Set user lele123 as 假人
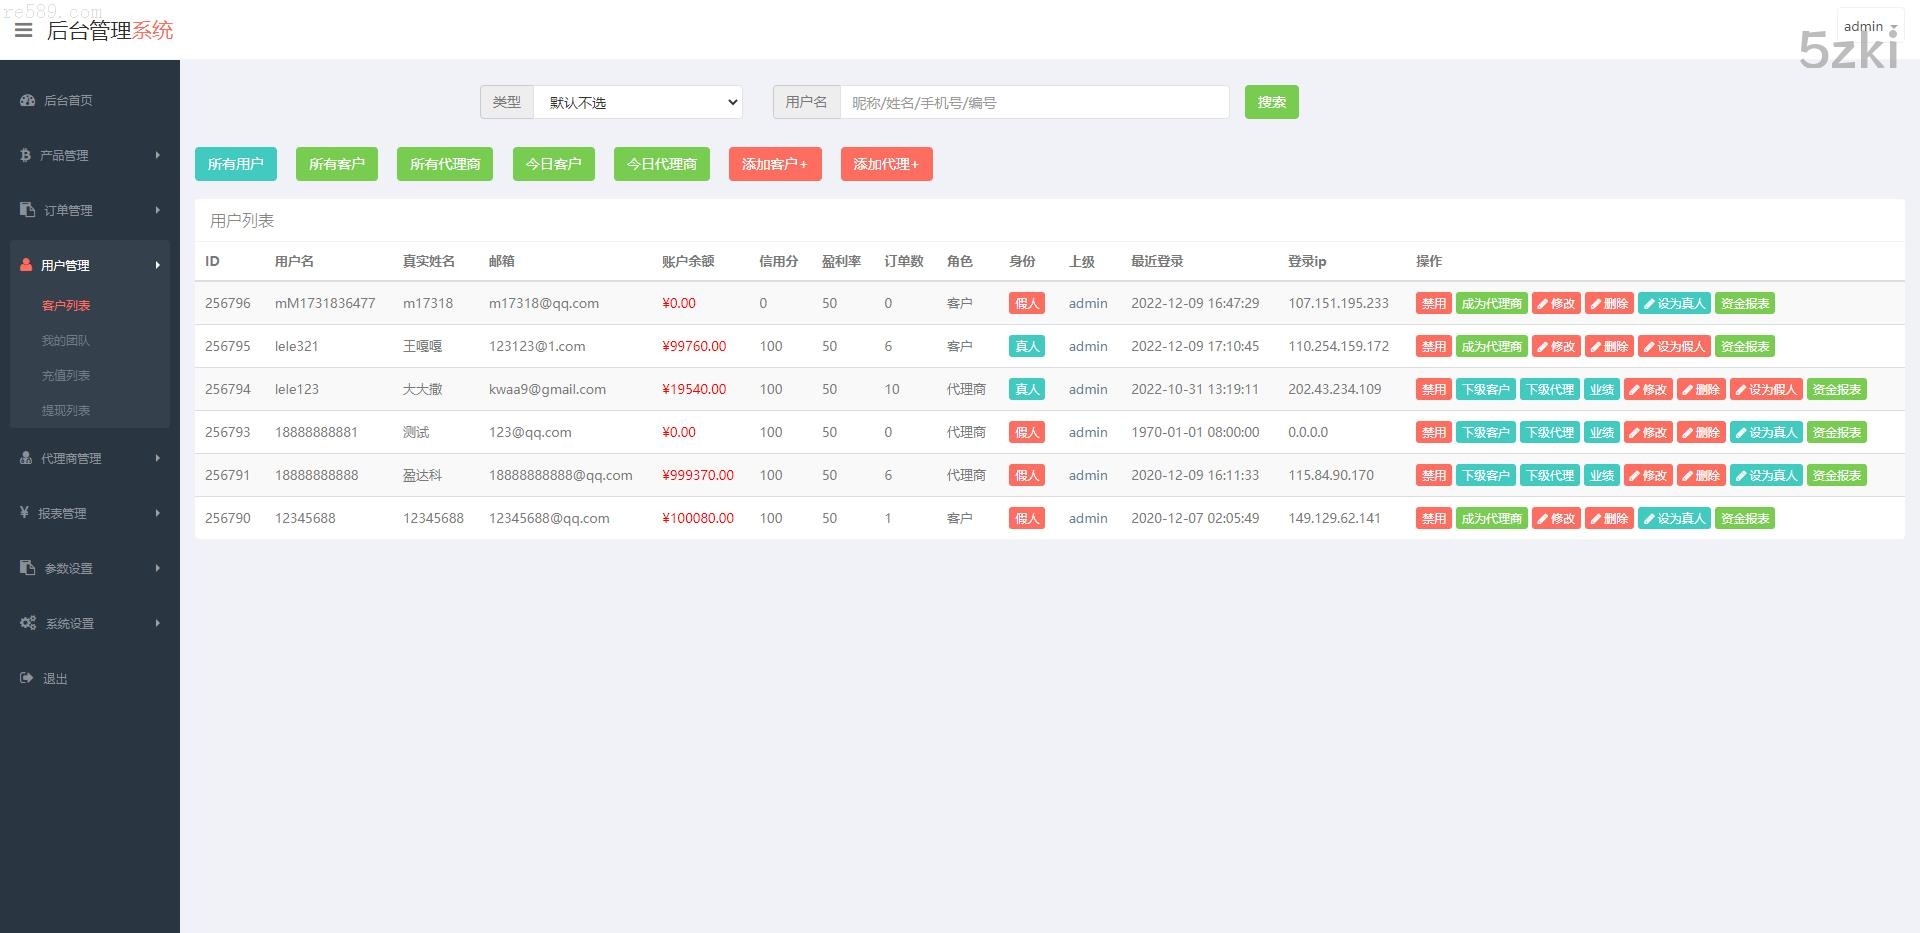The height and width of the screenshot is (933, 1920). (1766, 390)
